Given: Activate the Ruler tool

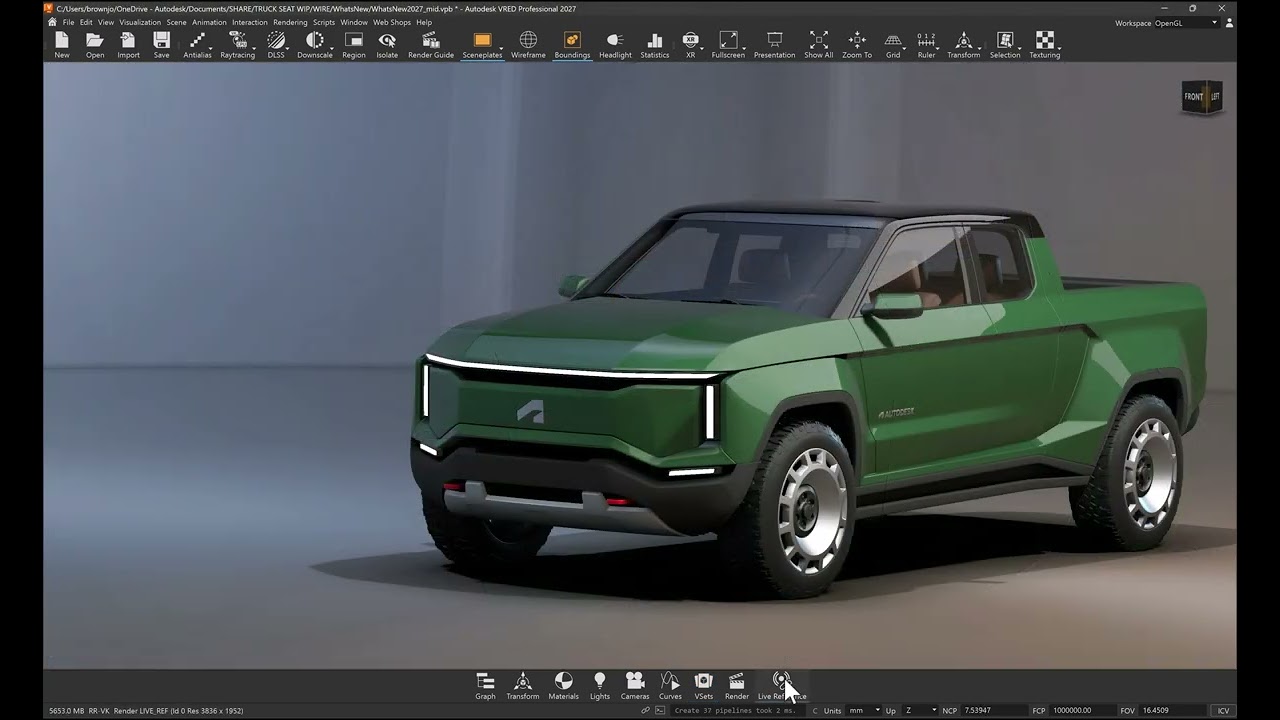Looking at the screenshot, I should [x=926, y=44].
